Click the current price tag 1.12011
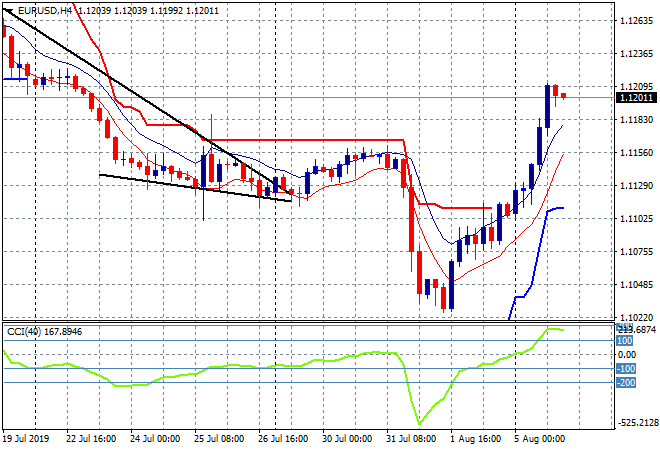Image resolution: width=660 pixels, height=450 pixels. (x=636, y=98)
